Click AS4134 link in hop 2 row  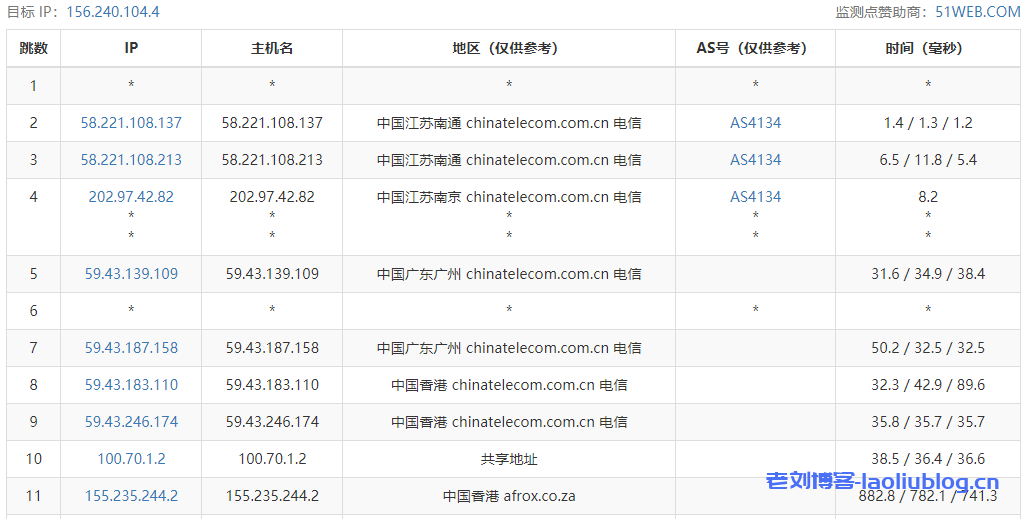point(755,123)
